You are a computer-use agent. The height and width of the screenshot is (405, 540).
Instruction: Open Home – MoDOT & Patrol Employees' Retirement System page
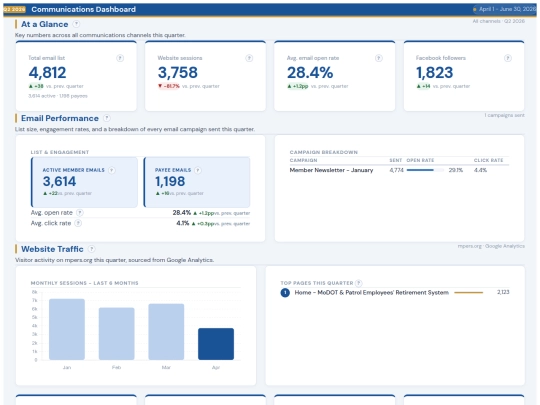[x=372, y=292]
